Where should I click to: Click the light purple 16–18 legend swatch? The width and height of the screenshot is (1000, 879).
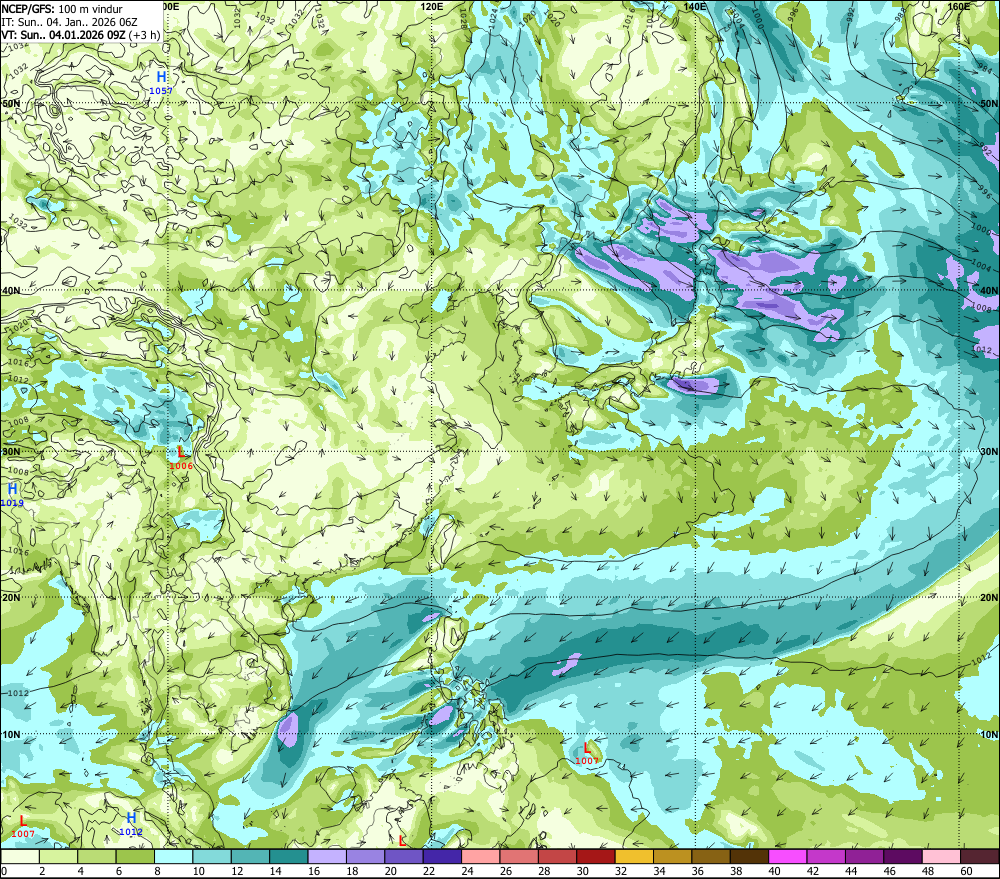point(327,856)
